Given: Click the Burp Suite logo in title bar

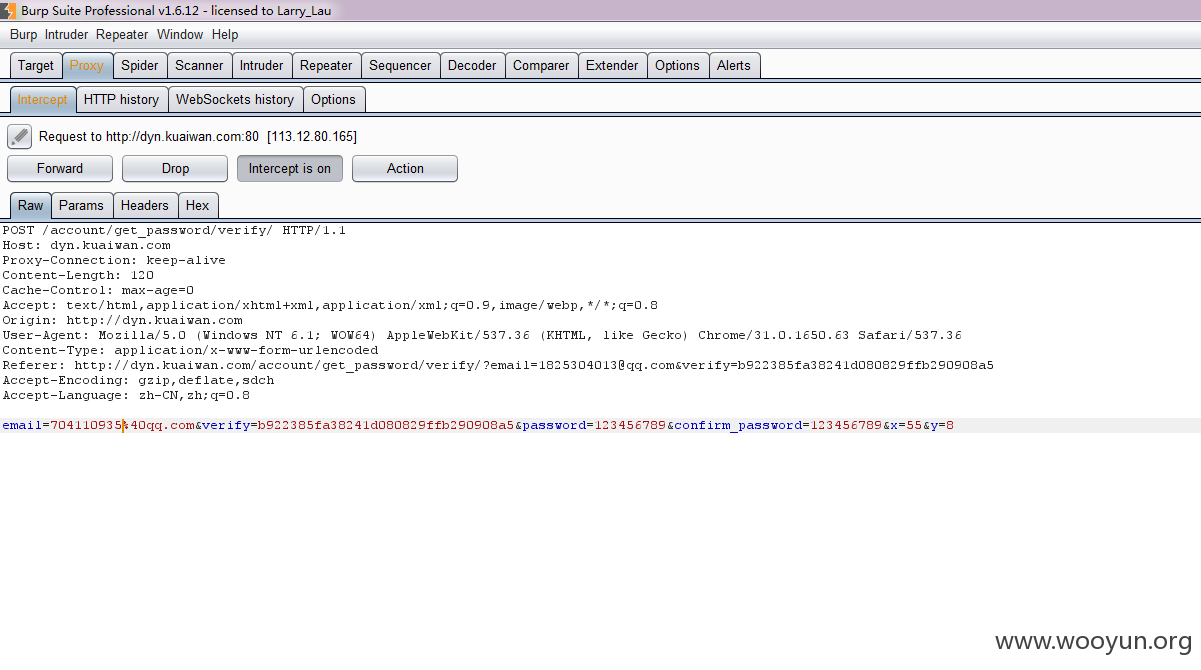Looking at the screenshot, I should pyautogui.click(x=8, y=11).
